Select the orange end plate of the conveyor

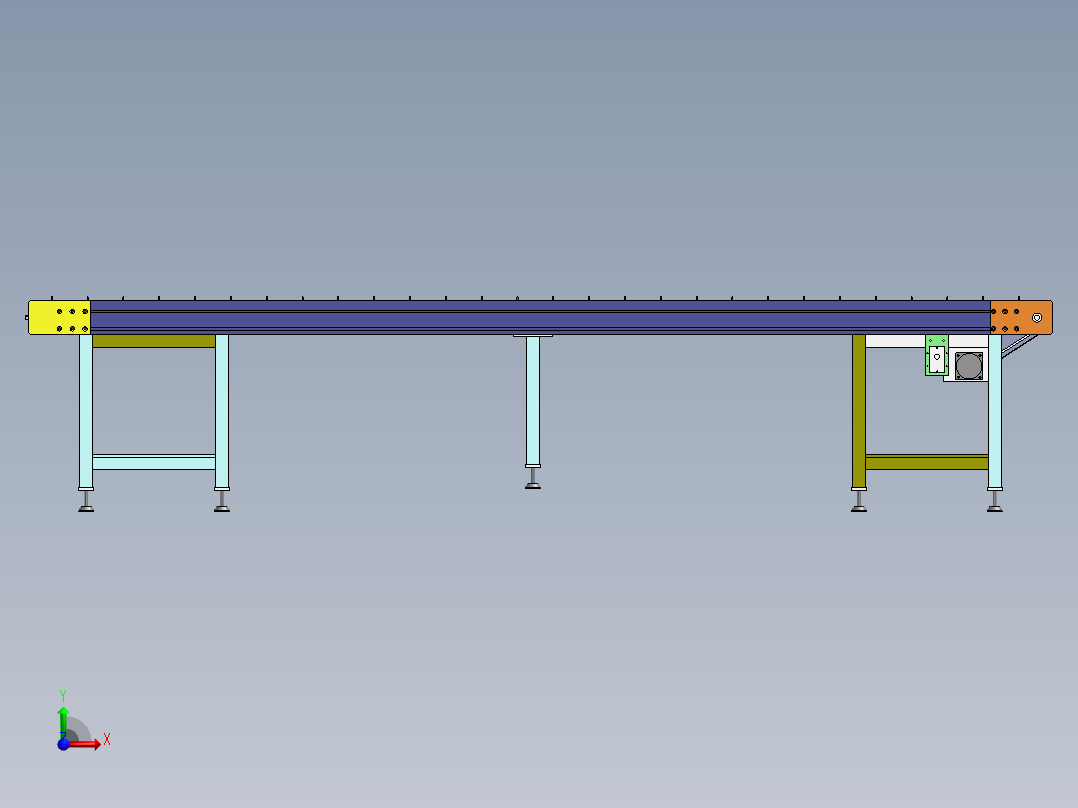[1021, 318]
